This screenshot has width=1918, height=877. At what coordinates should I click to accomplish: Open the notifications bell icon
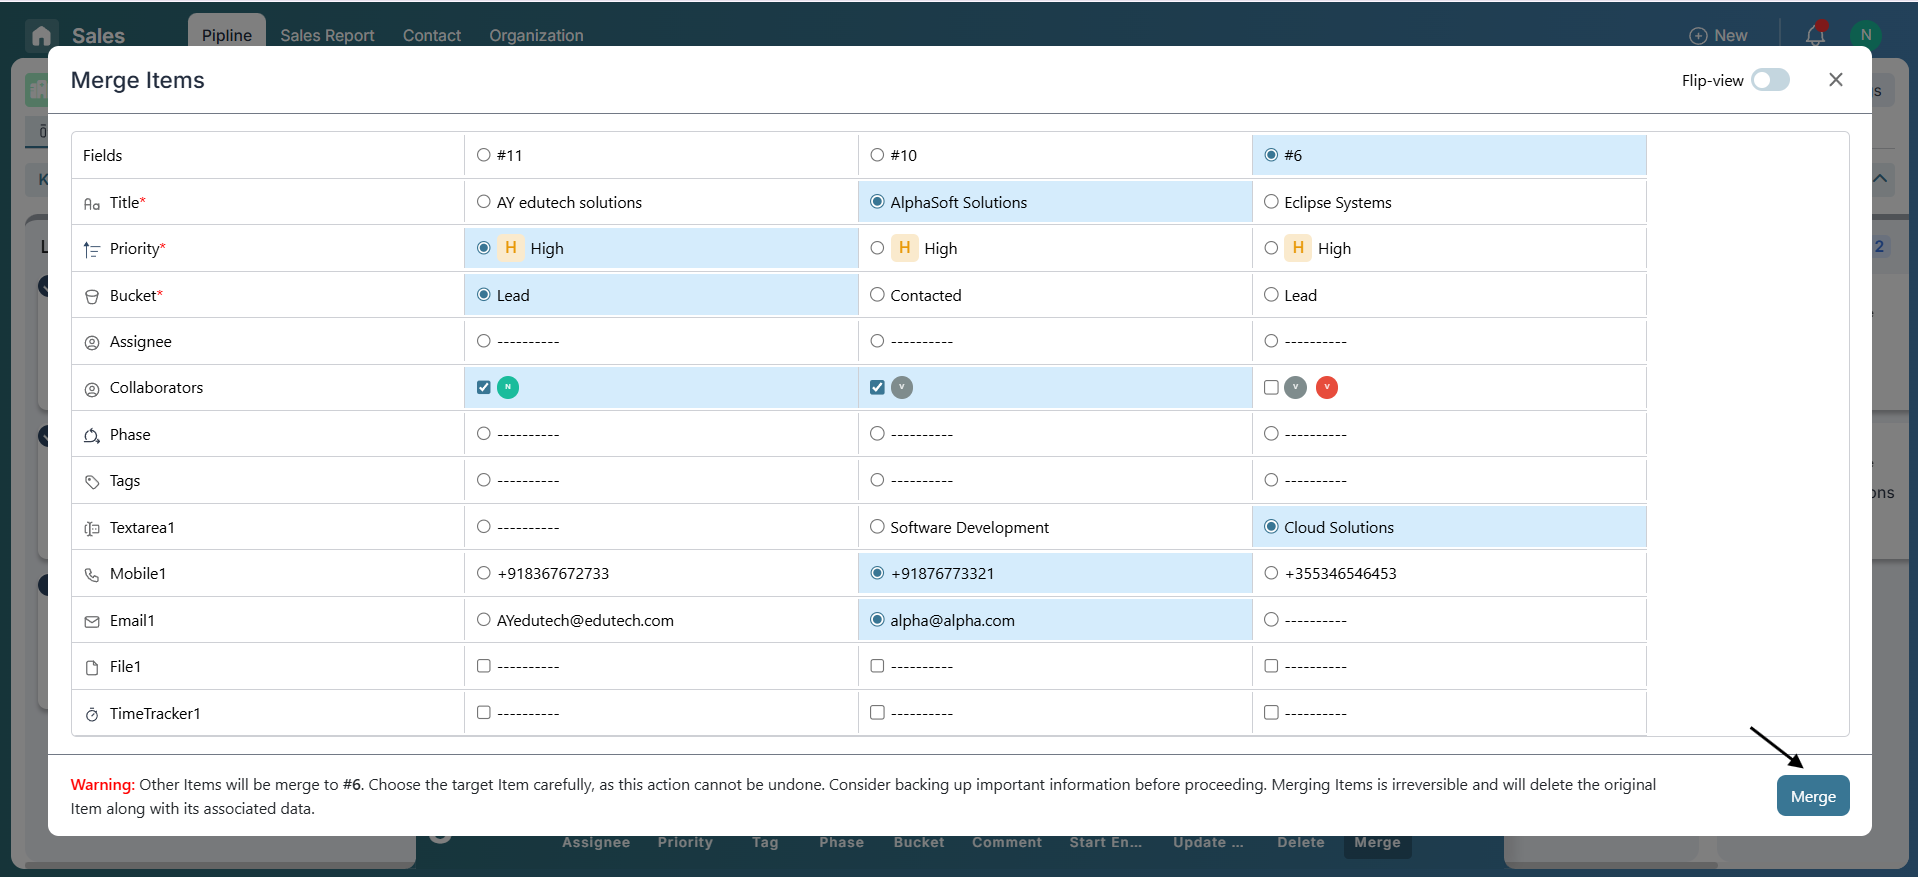1815,35
